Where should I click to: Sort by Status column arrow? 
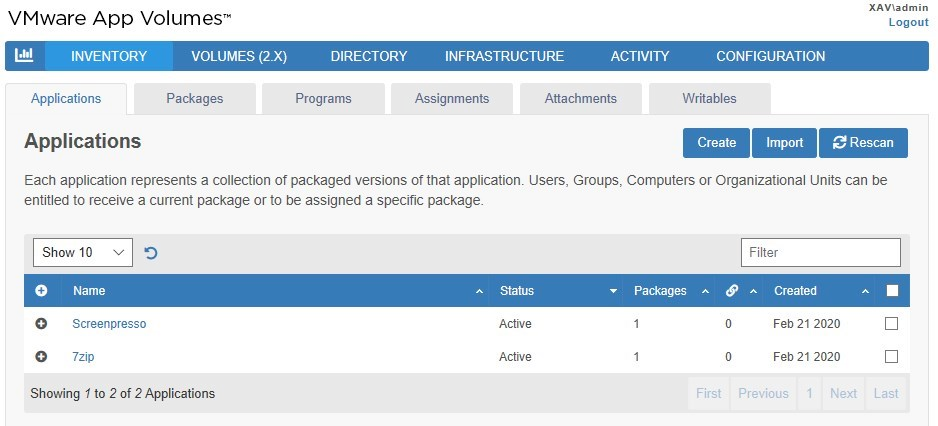tap(613, 291)
